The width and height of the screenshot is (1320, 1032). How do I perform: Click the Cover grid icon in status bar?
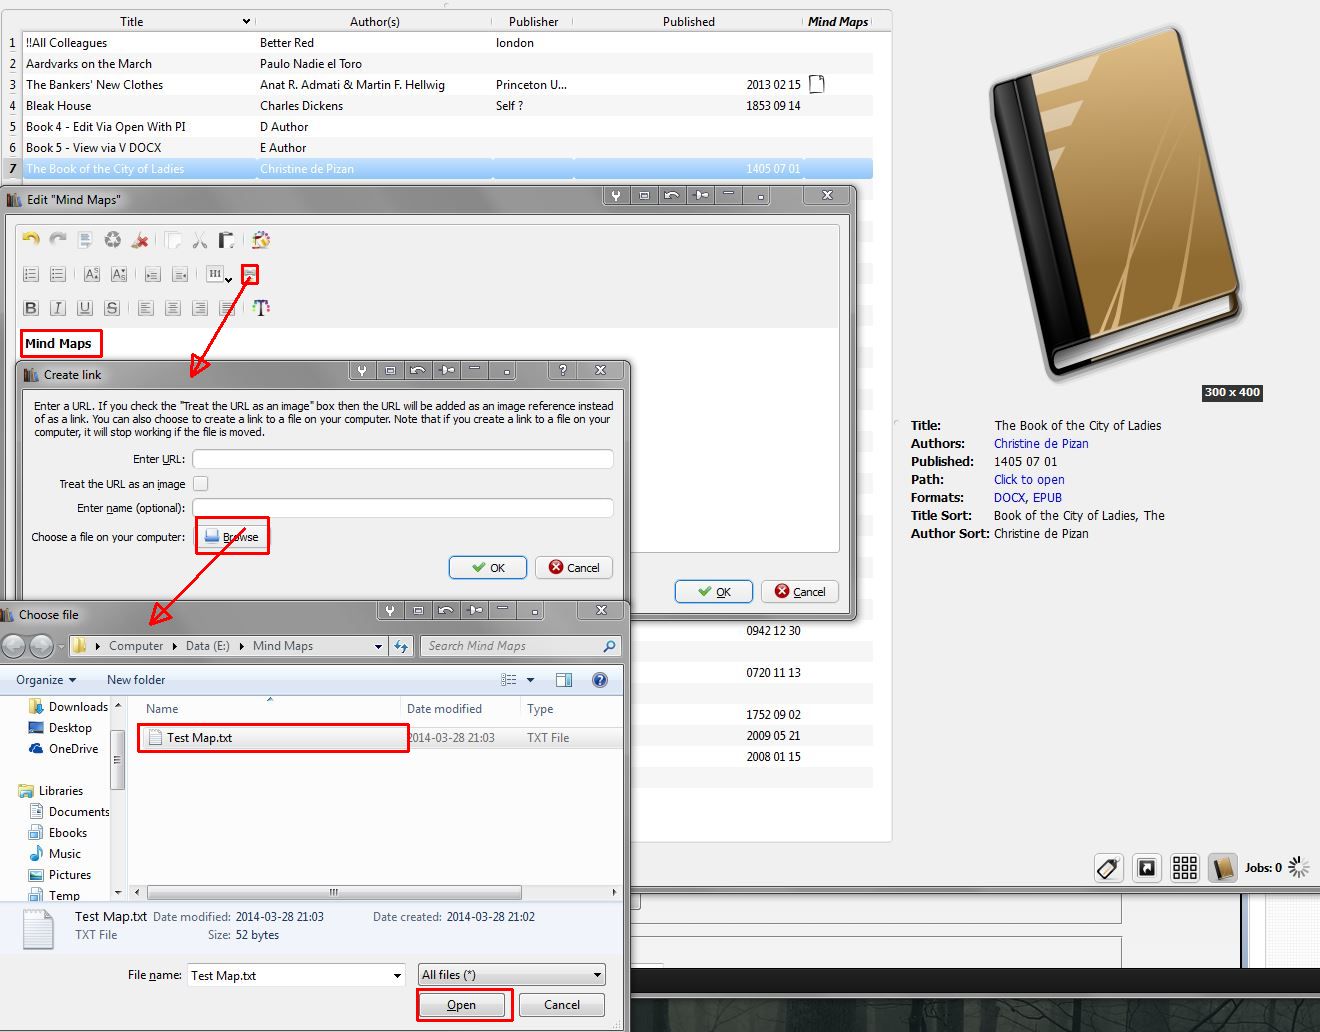point(1185,868)
